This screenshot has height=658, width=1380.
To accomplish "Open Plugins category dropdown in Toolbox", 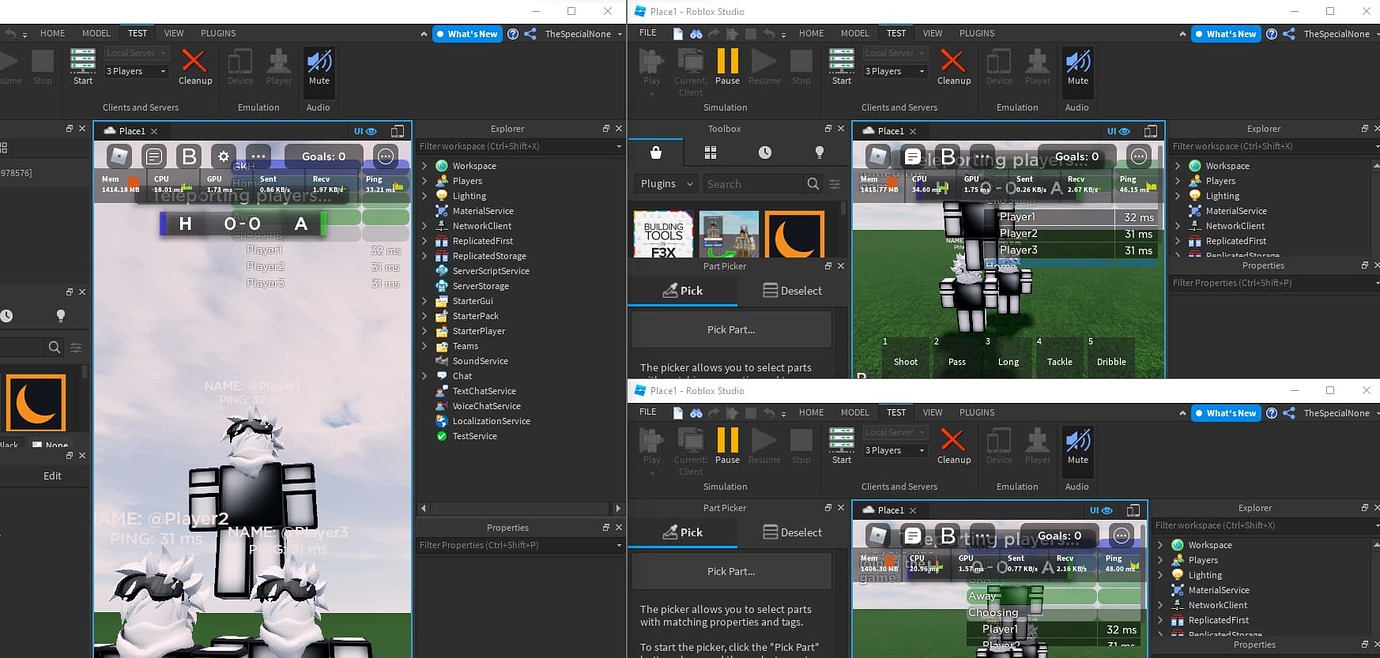I will click(666, 184).
